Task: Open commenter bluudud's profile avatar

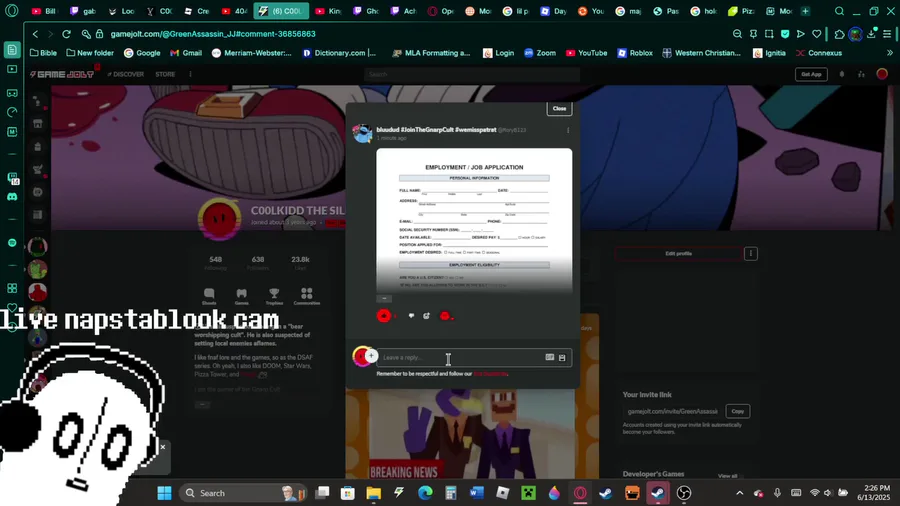Action: click(x=363, y=133)
